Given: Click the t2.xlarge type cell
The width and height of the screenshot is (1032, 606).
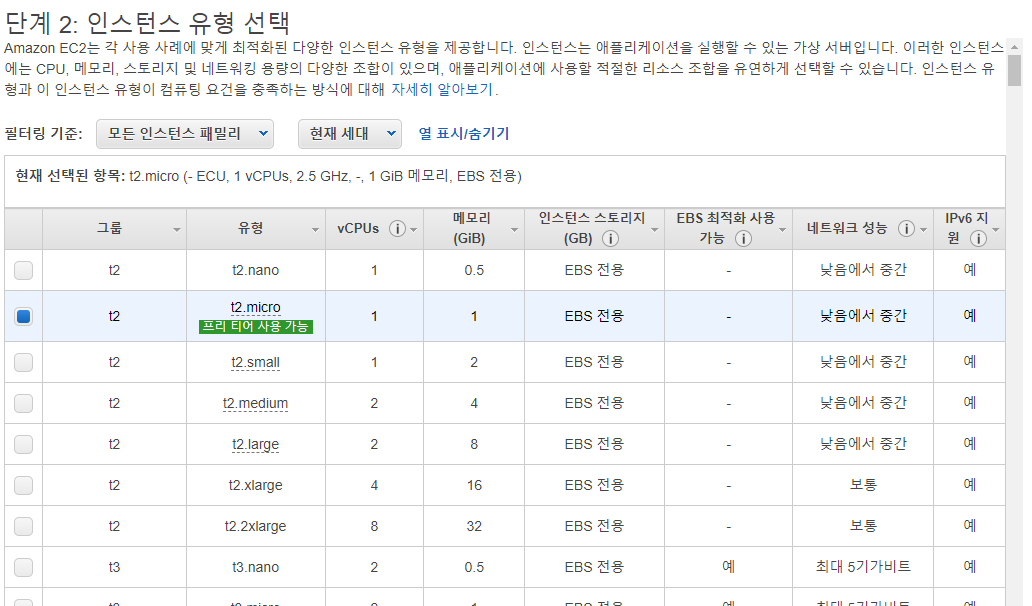Looking at the screenshot, I should (x=255, y=485).
